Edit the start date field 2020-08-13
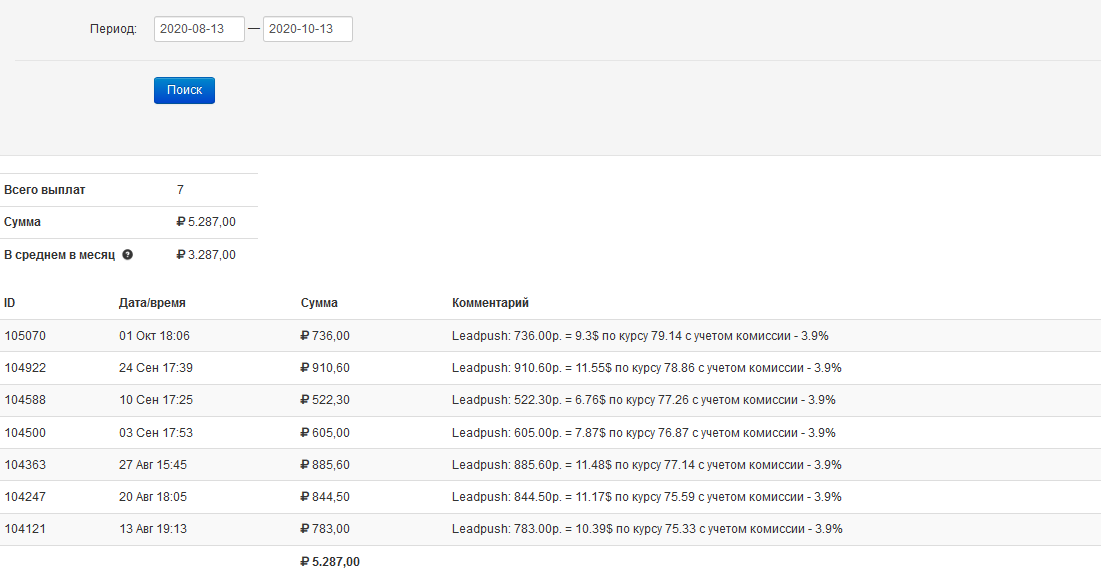The width and height of the screenshot is (1101, 578). [199, 30]
